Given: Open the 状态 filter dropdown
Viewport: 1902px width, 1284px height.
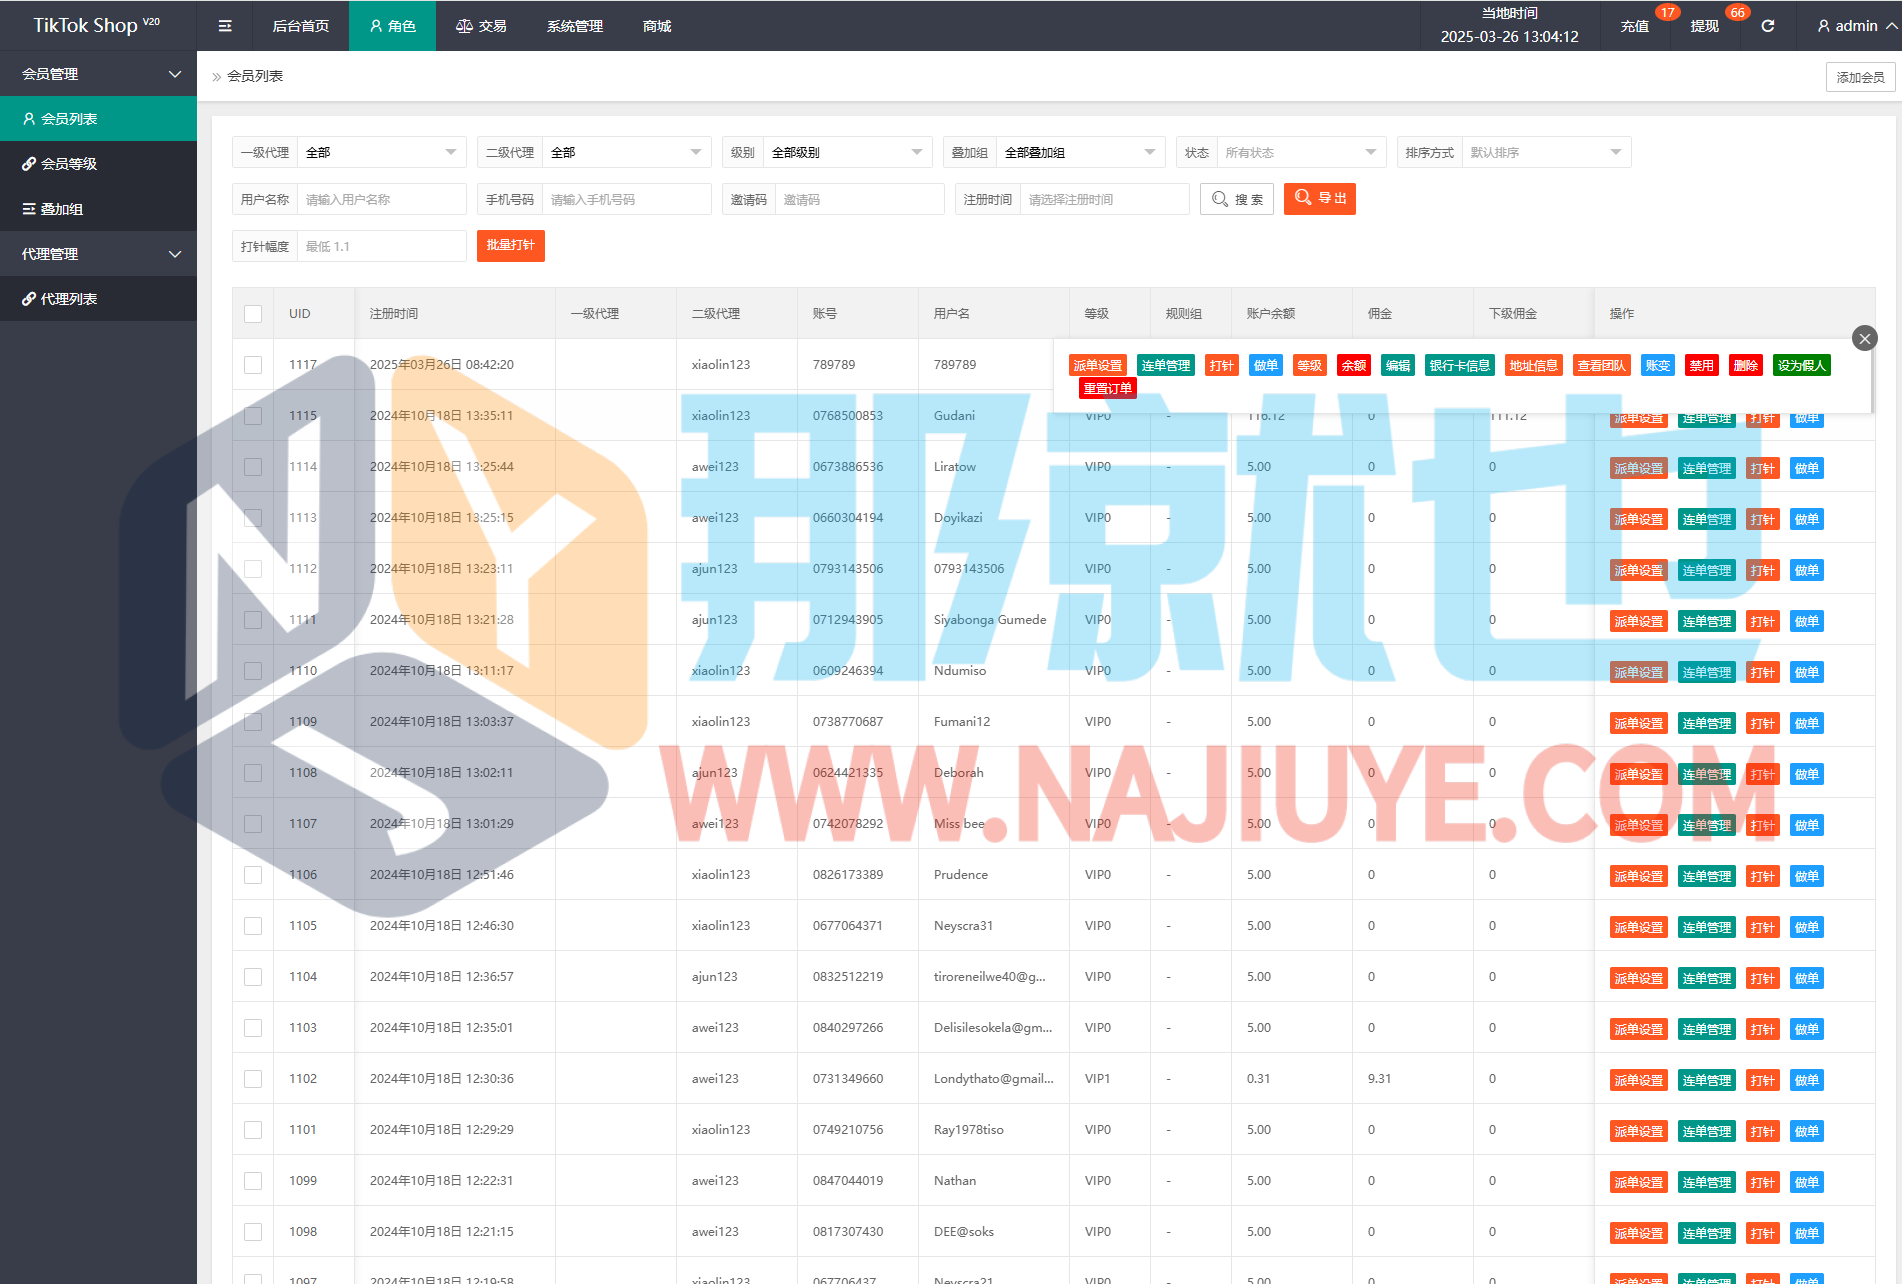Looking at the screenshot, I should point(1299,153).
